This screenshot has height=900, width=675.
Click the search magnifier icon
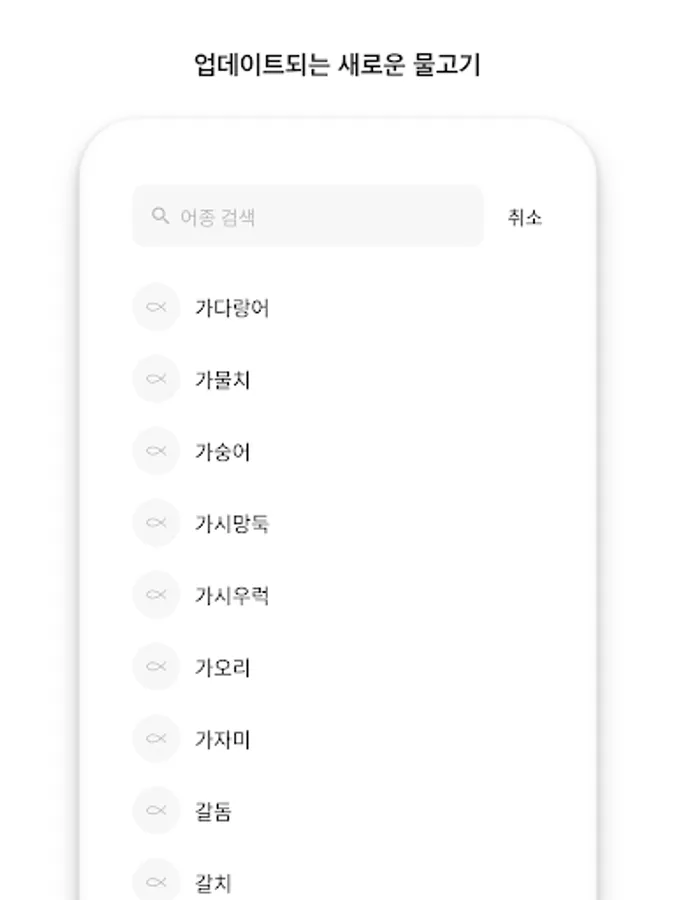(x=160, y=216)
